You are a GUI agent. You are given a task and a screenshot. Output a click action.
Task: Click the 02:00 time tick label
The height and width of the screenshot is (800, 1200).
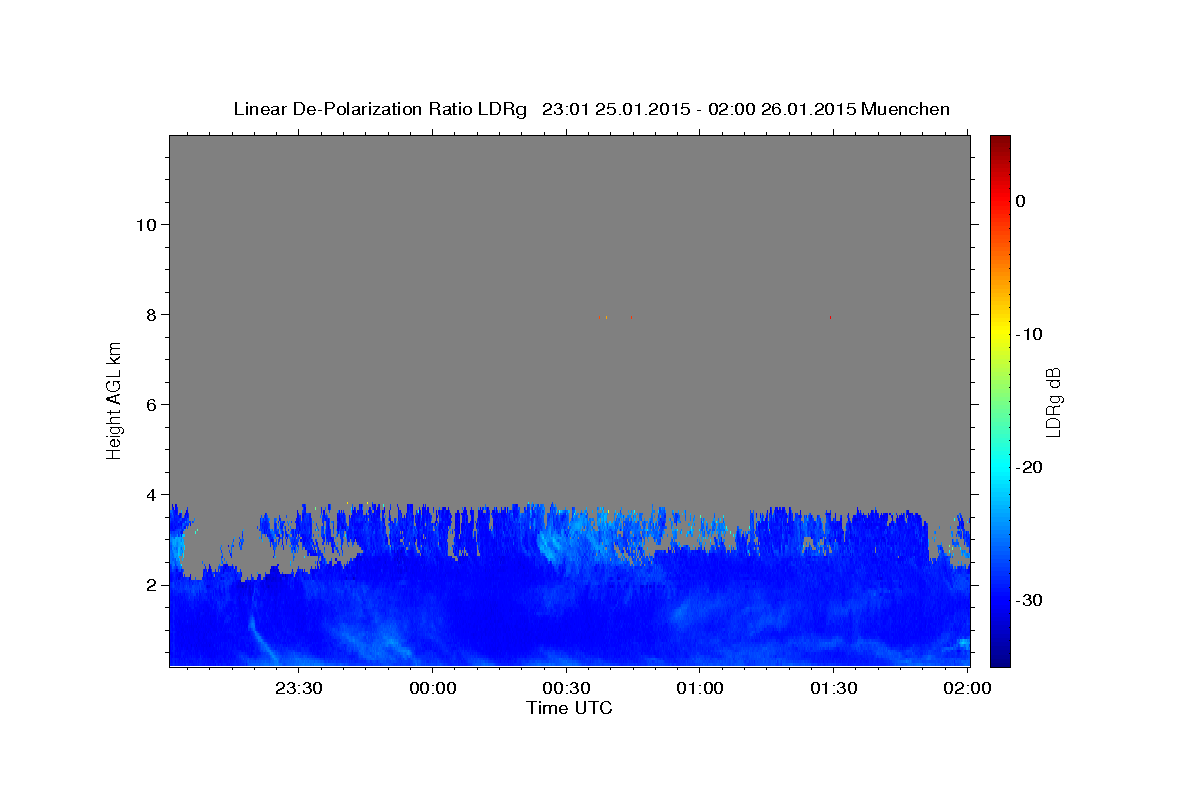(966, 688)
